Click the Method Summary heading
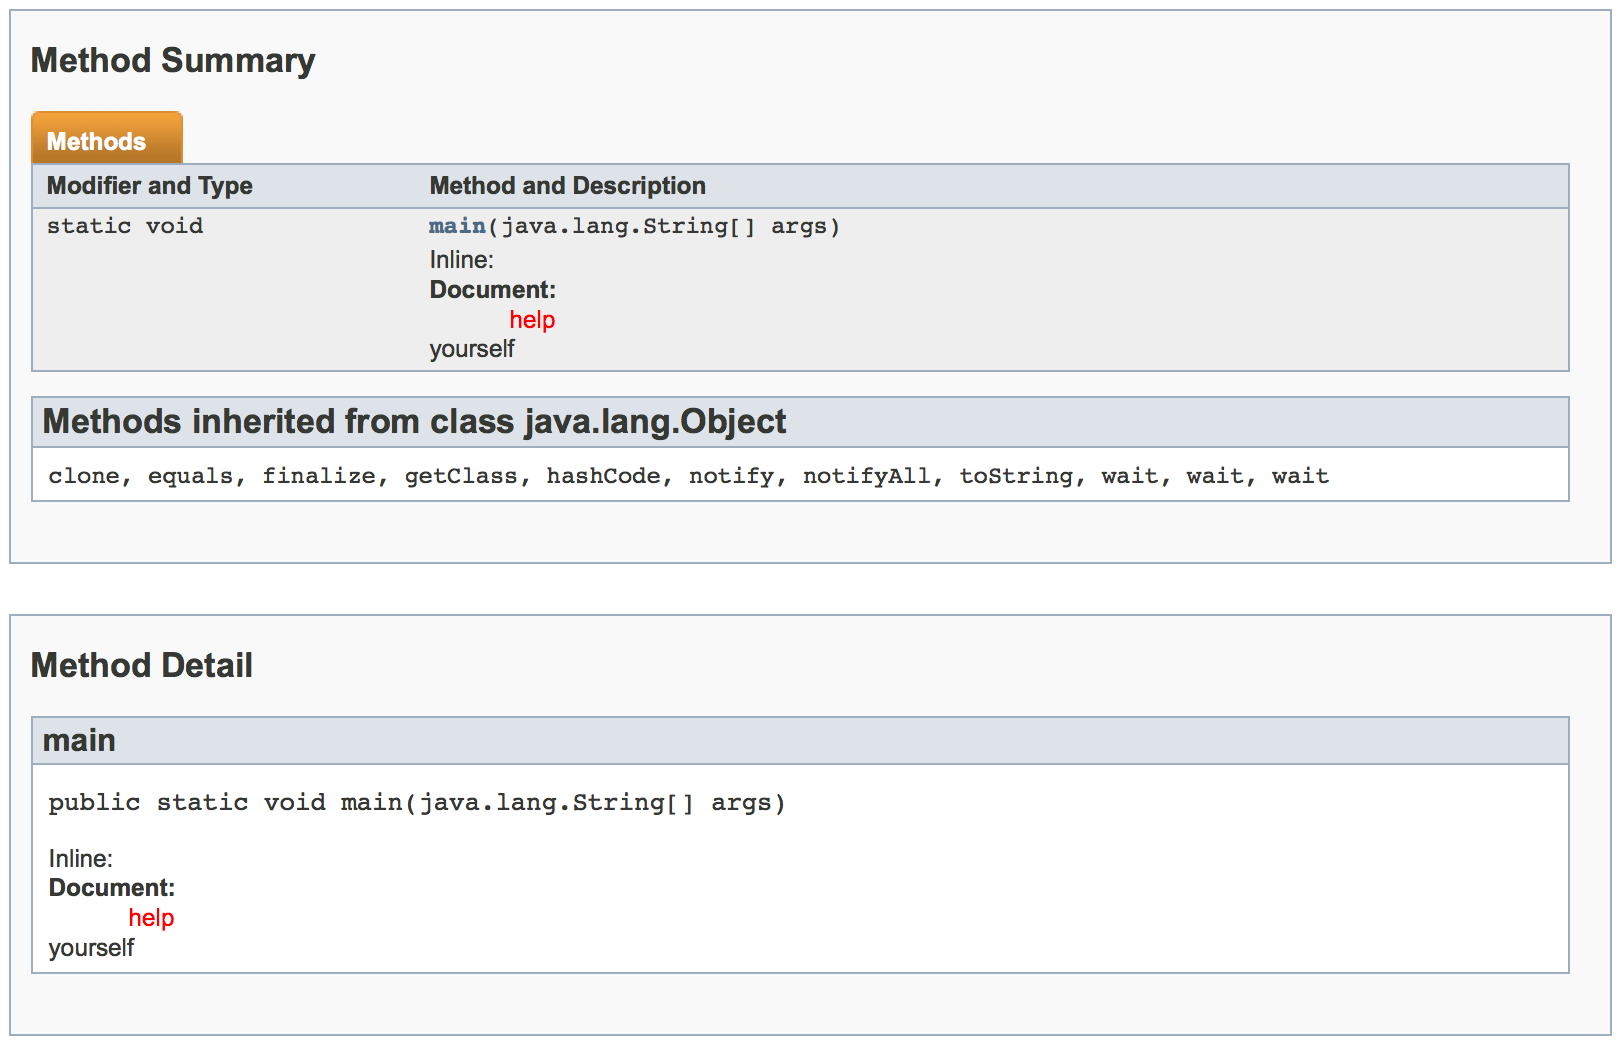The width and height of the screenshot is (1624, 1048). click(173, 61)
